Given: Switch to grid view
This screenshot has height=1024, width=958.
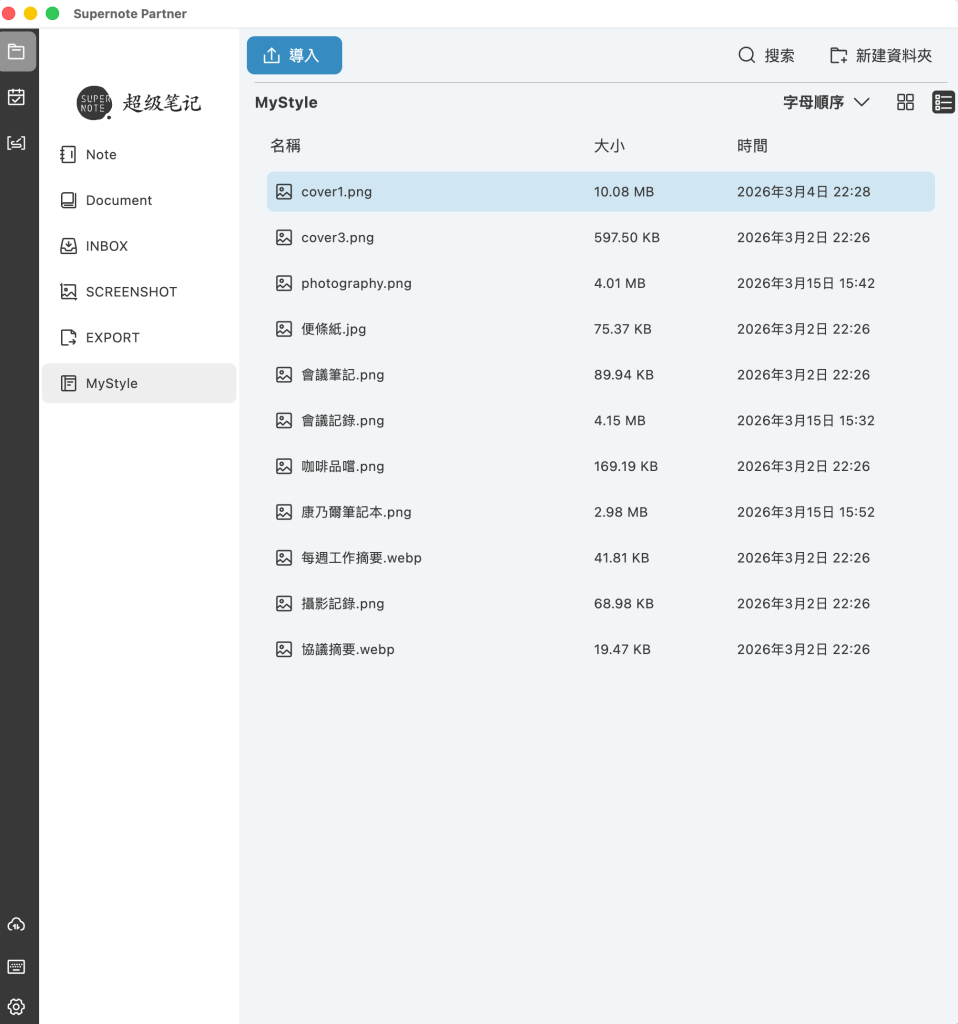Looking at the screenshot, I should [x=905, y=102].
